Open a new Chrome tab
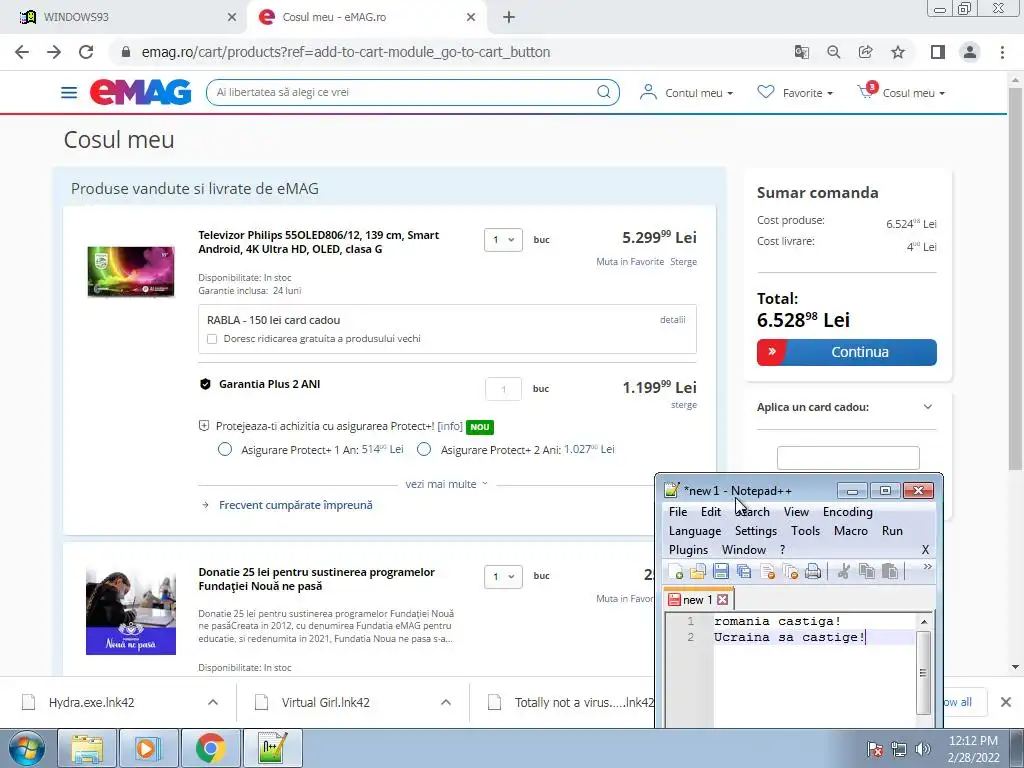 coord(509,18)
